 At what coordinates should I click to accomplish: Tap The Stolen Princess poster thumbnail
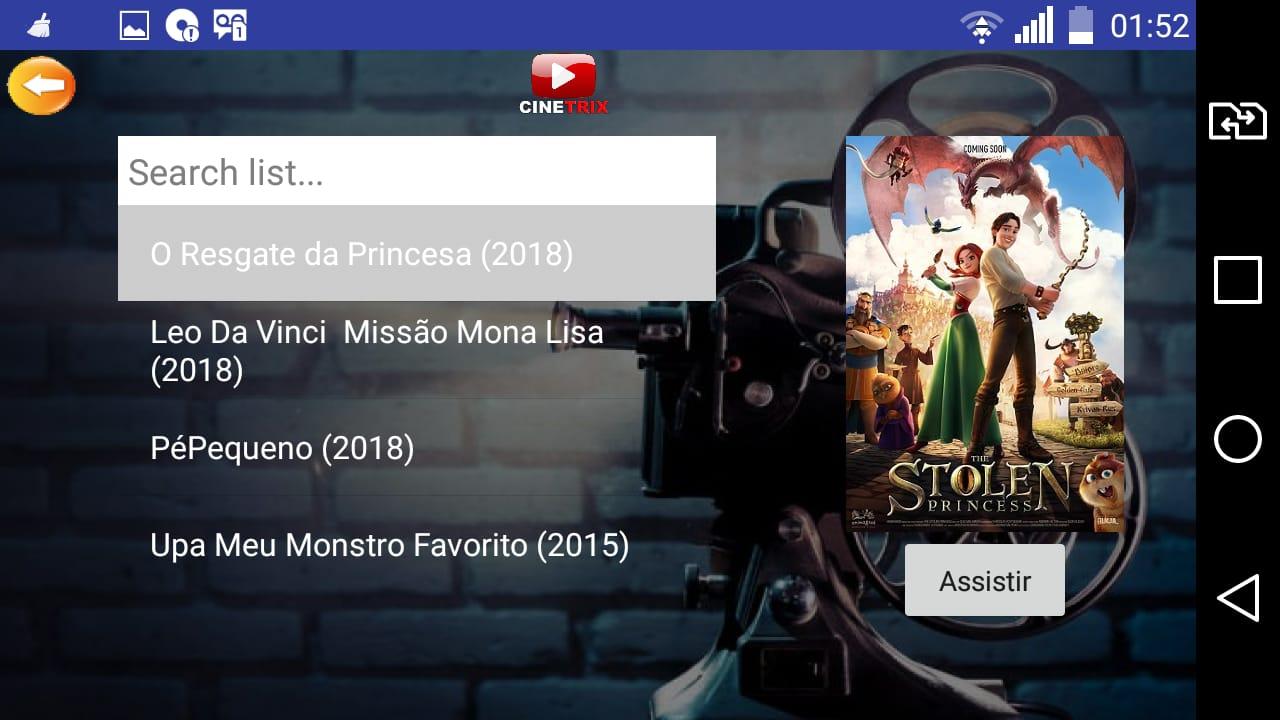tap(985, 333)
